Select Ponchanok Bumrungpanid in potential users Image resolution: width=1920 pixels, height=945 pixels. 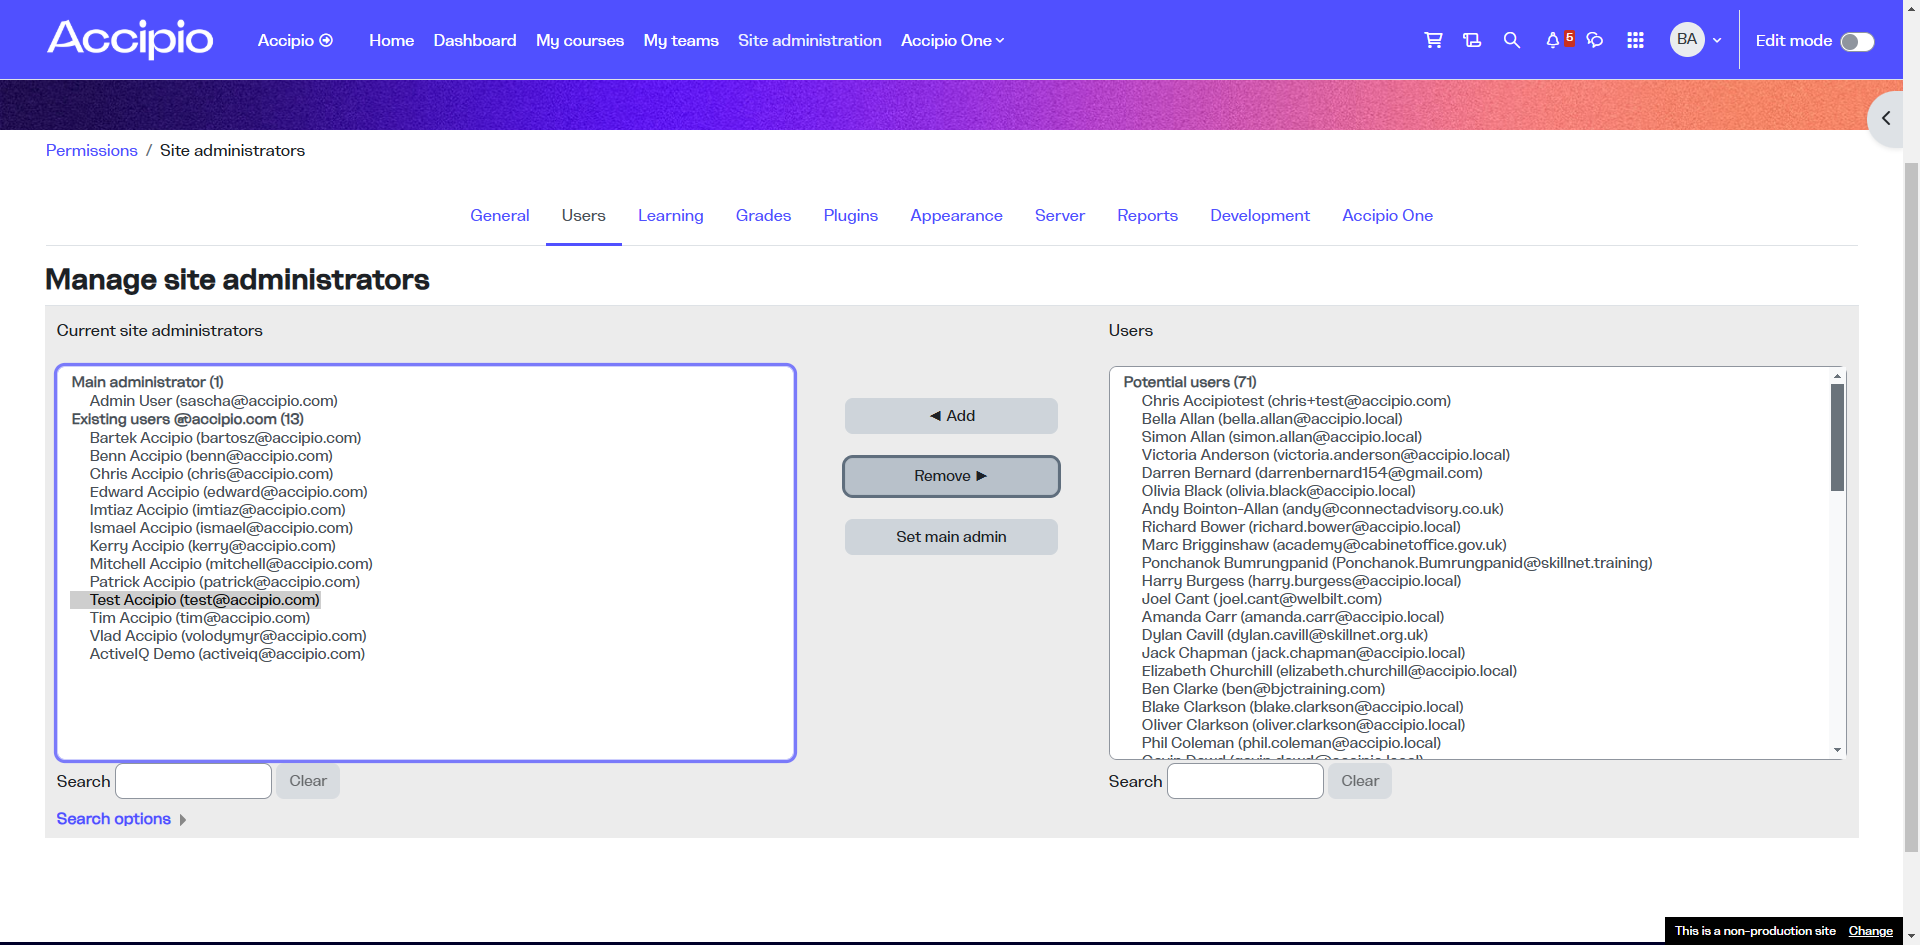[1396, 563]
